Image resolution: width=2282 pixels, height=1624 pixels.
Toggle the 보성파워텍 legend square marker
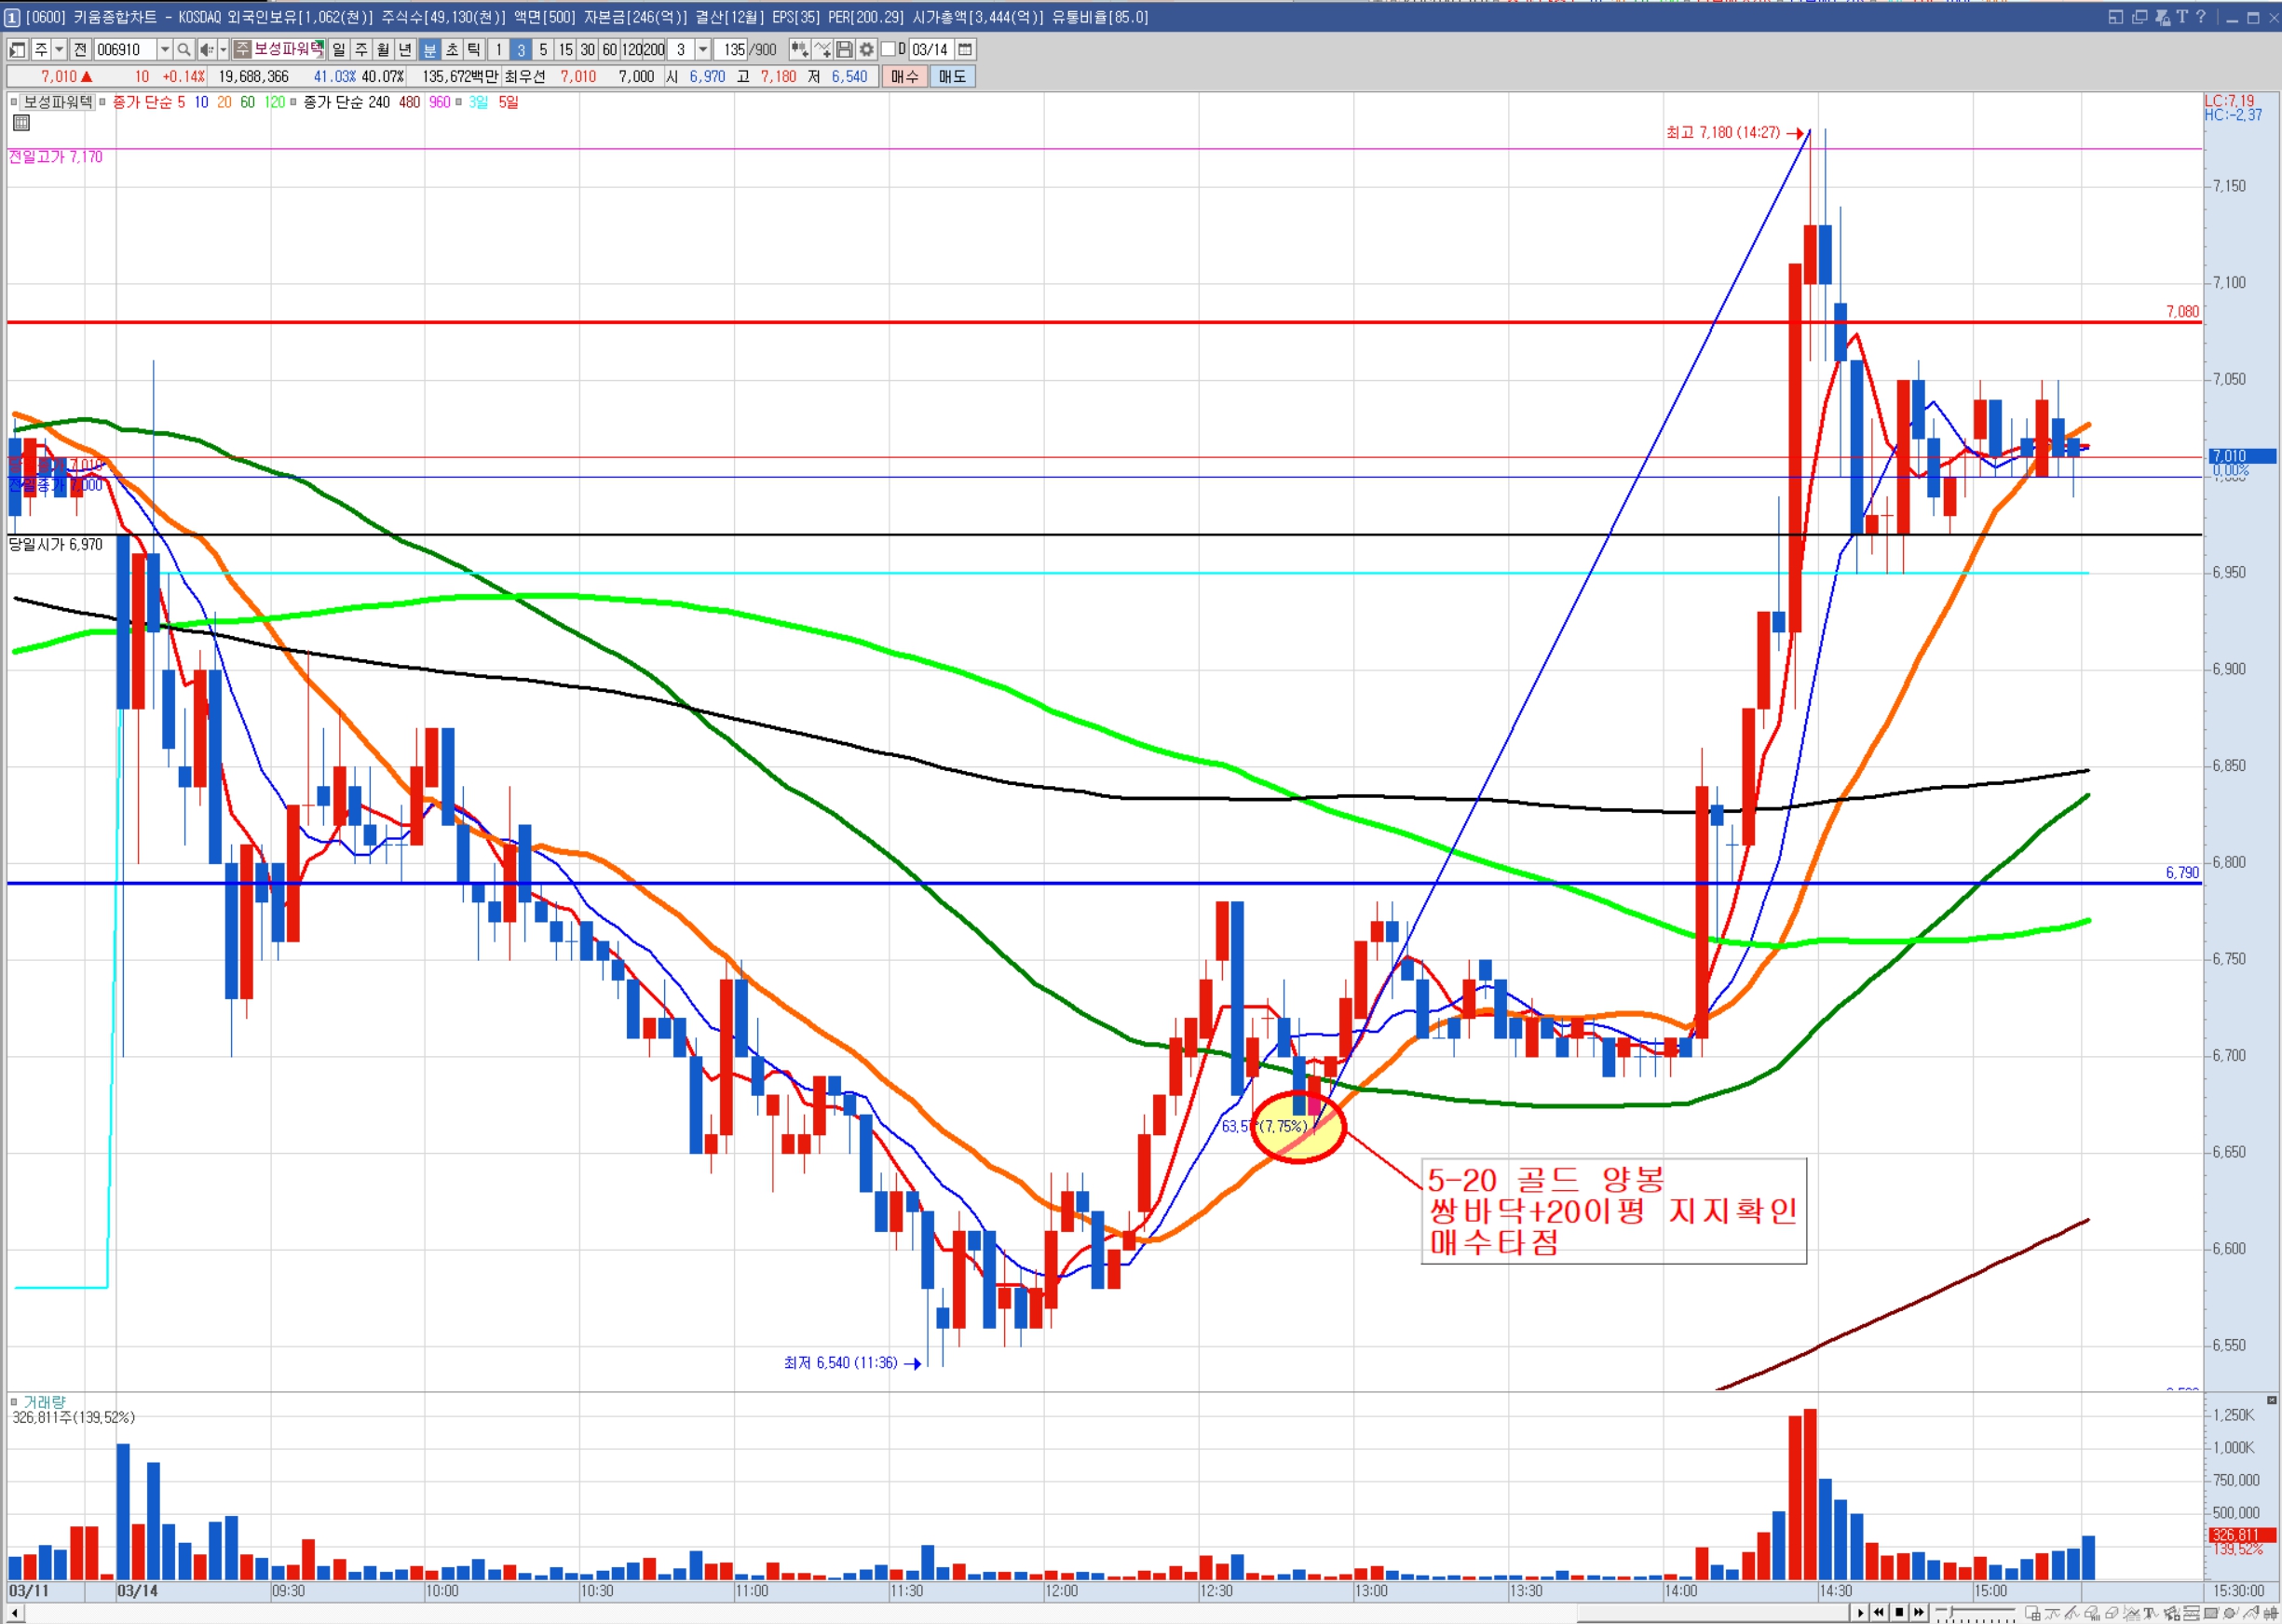[x=14, y=102]
